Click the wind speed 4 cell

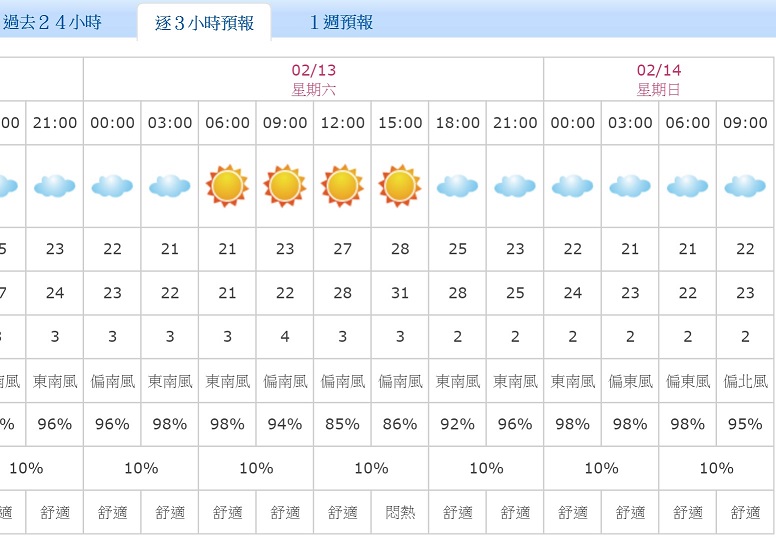click(x=285, y=337)
